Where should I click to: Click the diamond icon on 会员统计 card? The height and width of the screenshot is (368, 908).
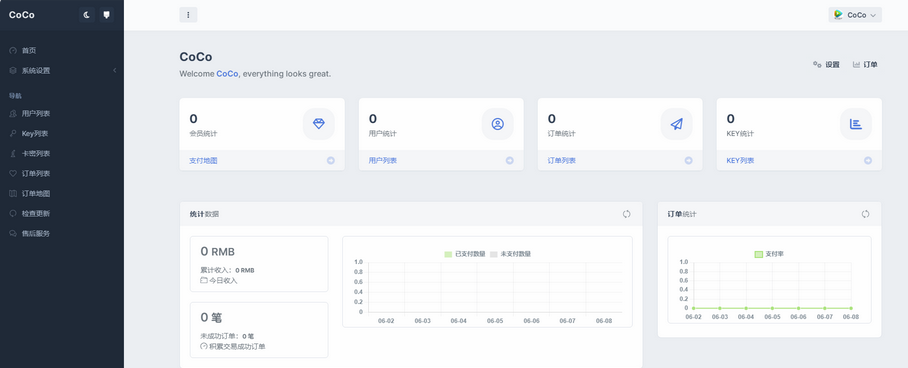(x=319, y=124)
